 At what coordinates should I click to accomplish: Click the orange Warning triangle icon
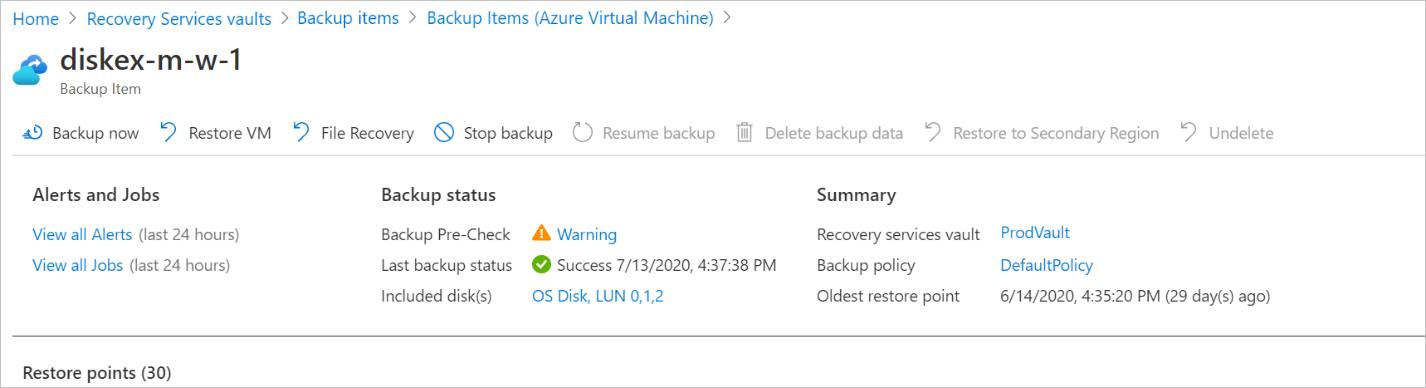coord(541,234)
